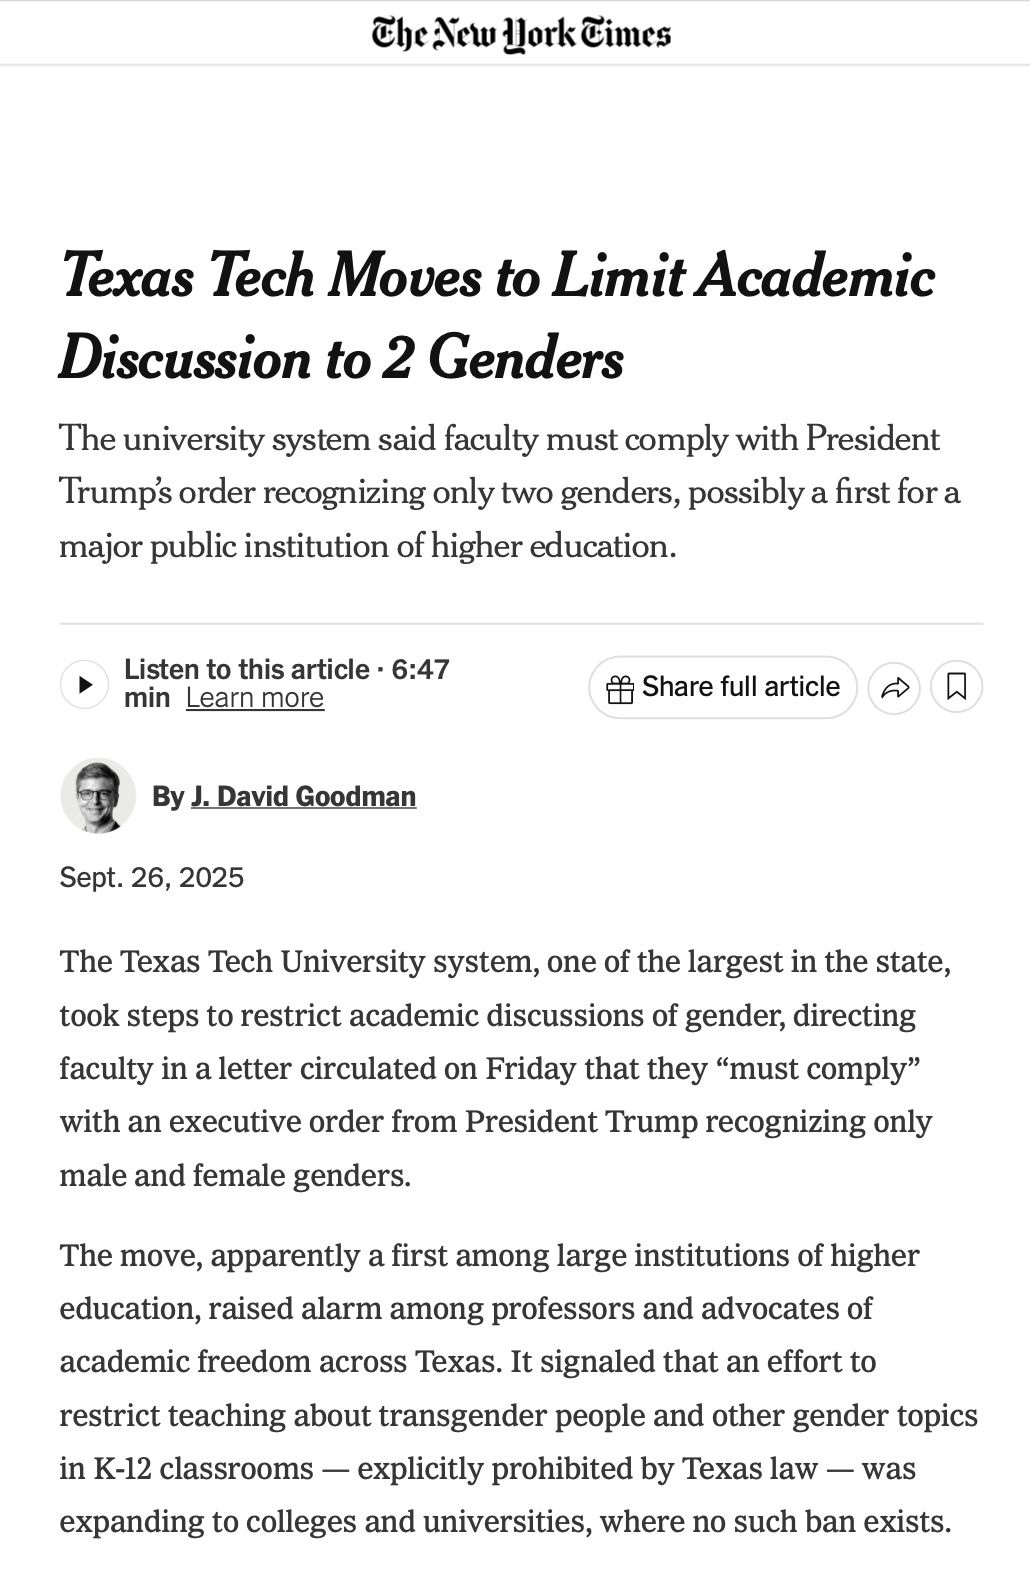Open J. David Goodman author page
This screenshot has width=1030, height=1588.
click(303, 796)
